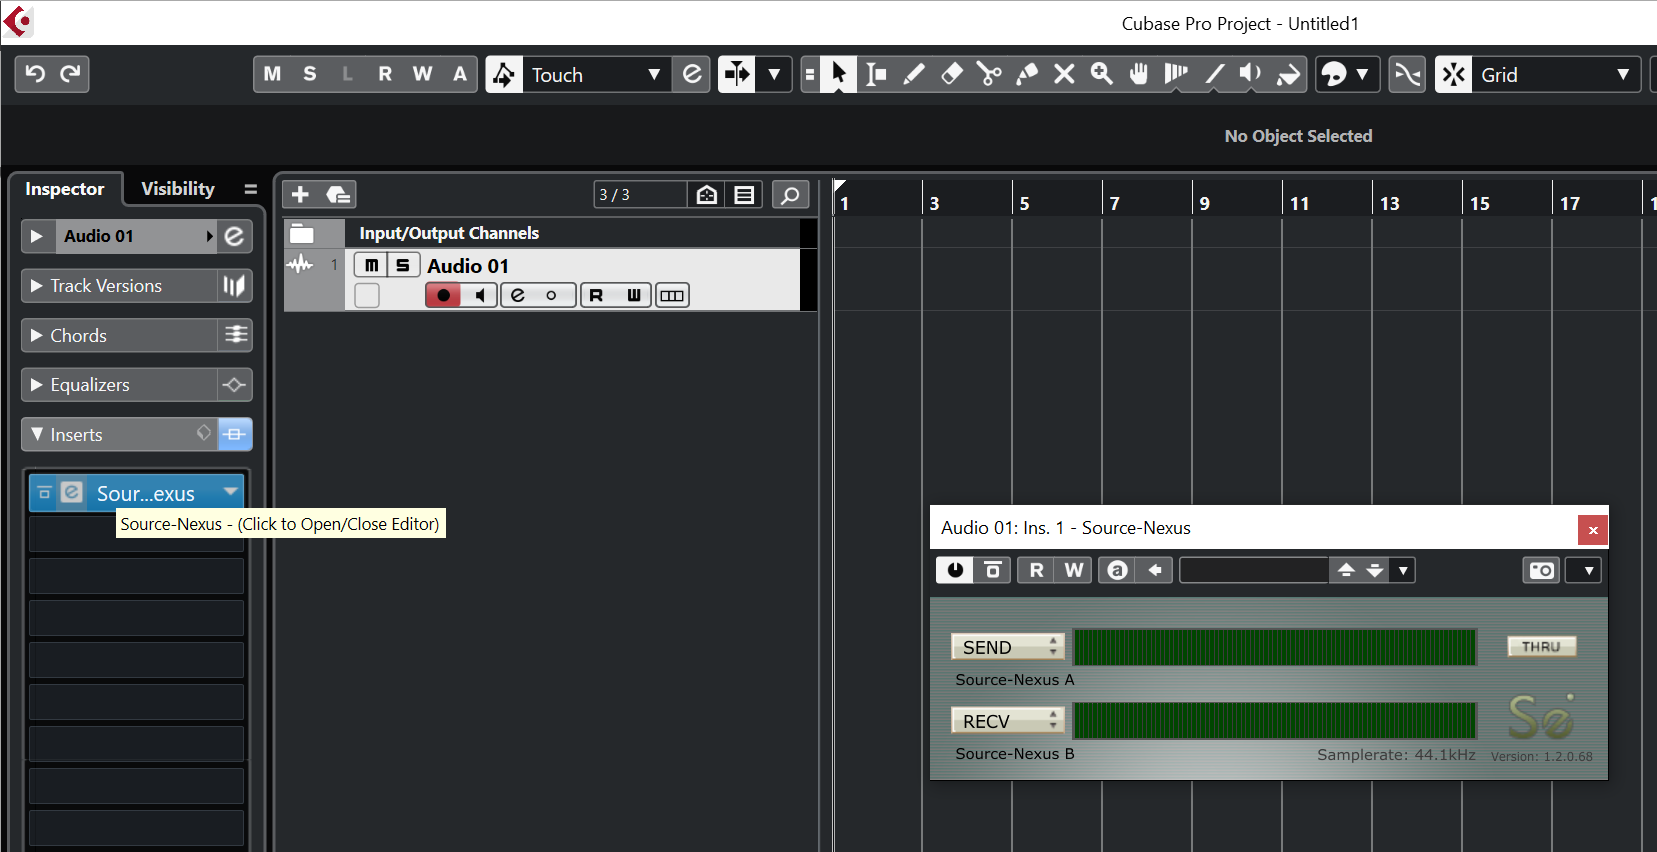This screenshot has height=852, width=1657.
Task: Add a new track with plus button
Action: click(300, 194)
